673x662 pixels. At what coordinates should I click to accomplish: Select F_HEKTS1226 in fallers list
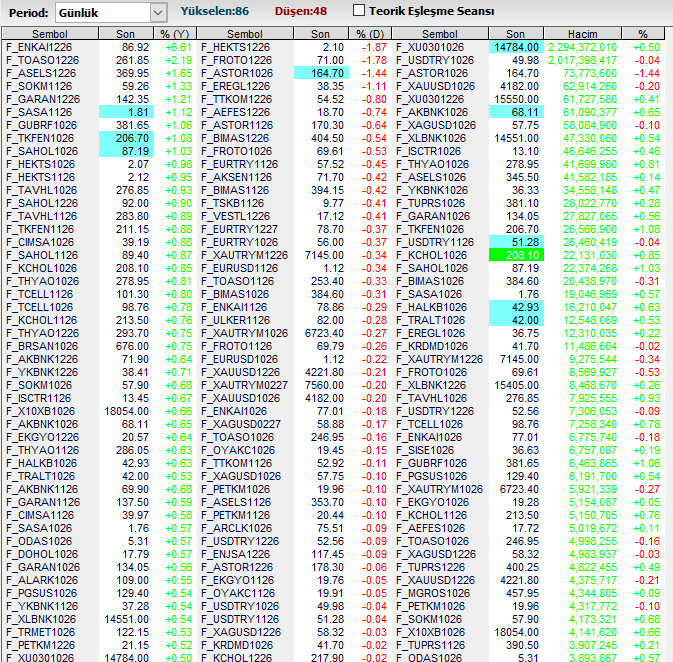tap(236, 47)
